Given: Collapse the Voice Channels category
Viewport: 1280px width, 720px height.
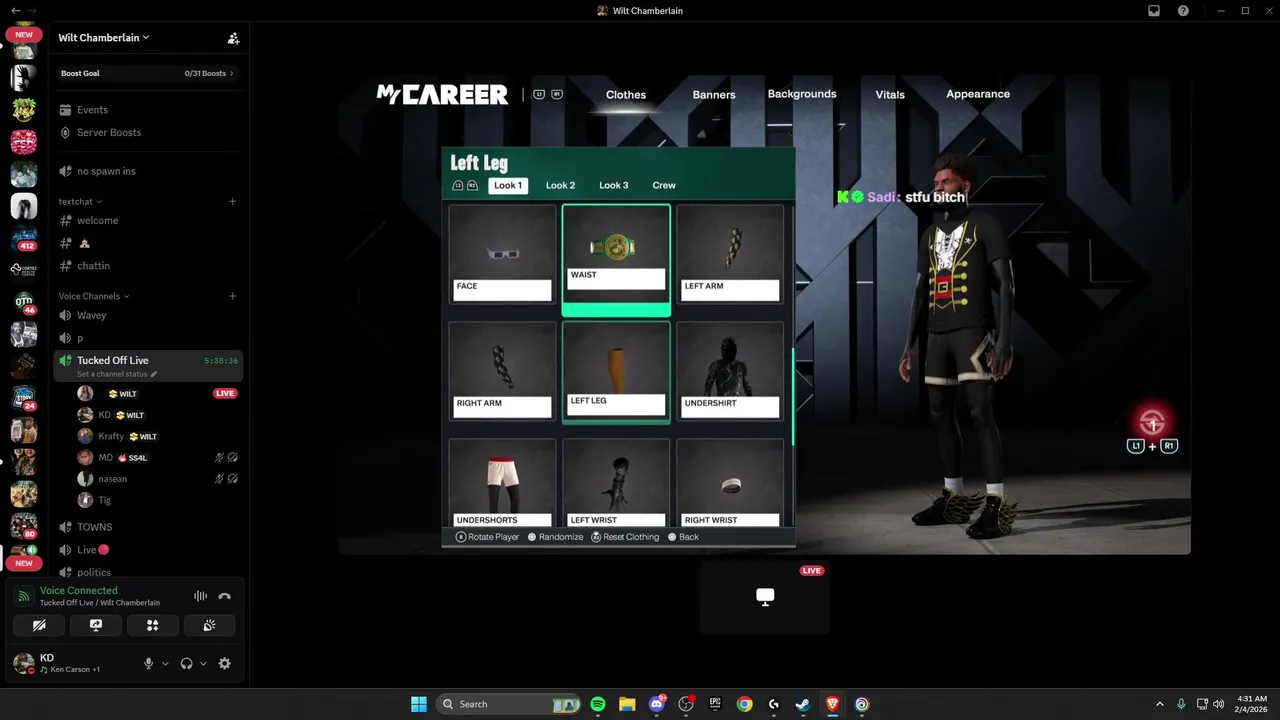Looking at the screenshot, I should [x=94, y=296].
